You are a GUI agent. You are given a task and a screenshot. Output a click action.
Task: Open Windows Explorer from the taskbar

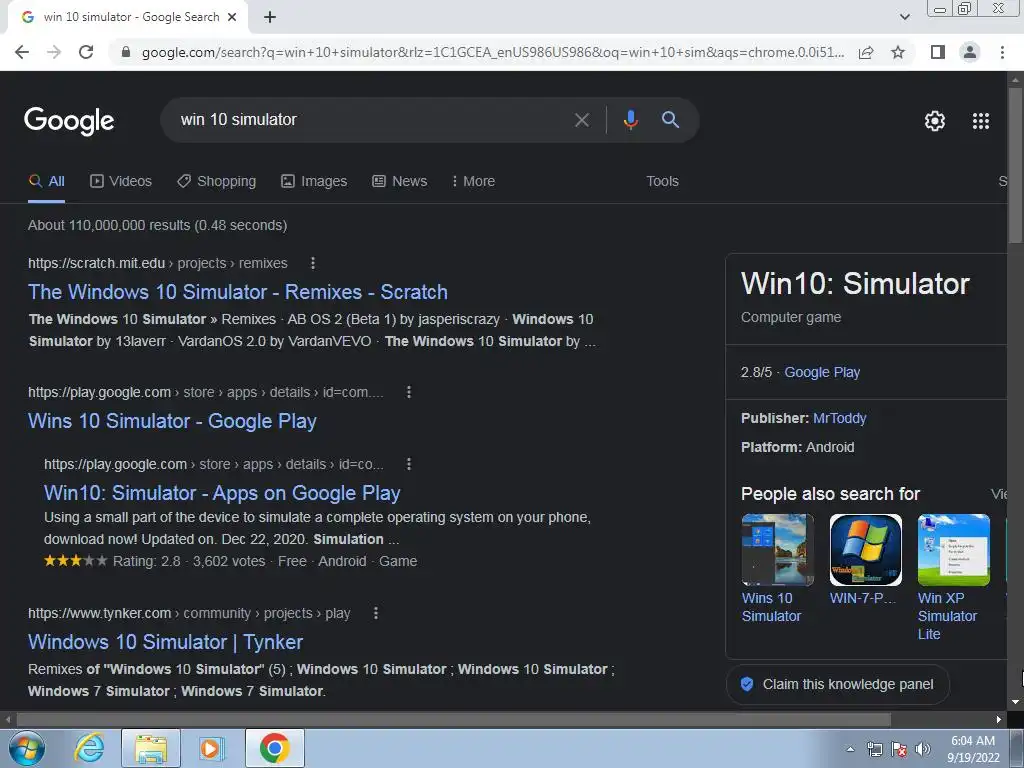pos(151,748)
